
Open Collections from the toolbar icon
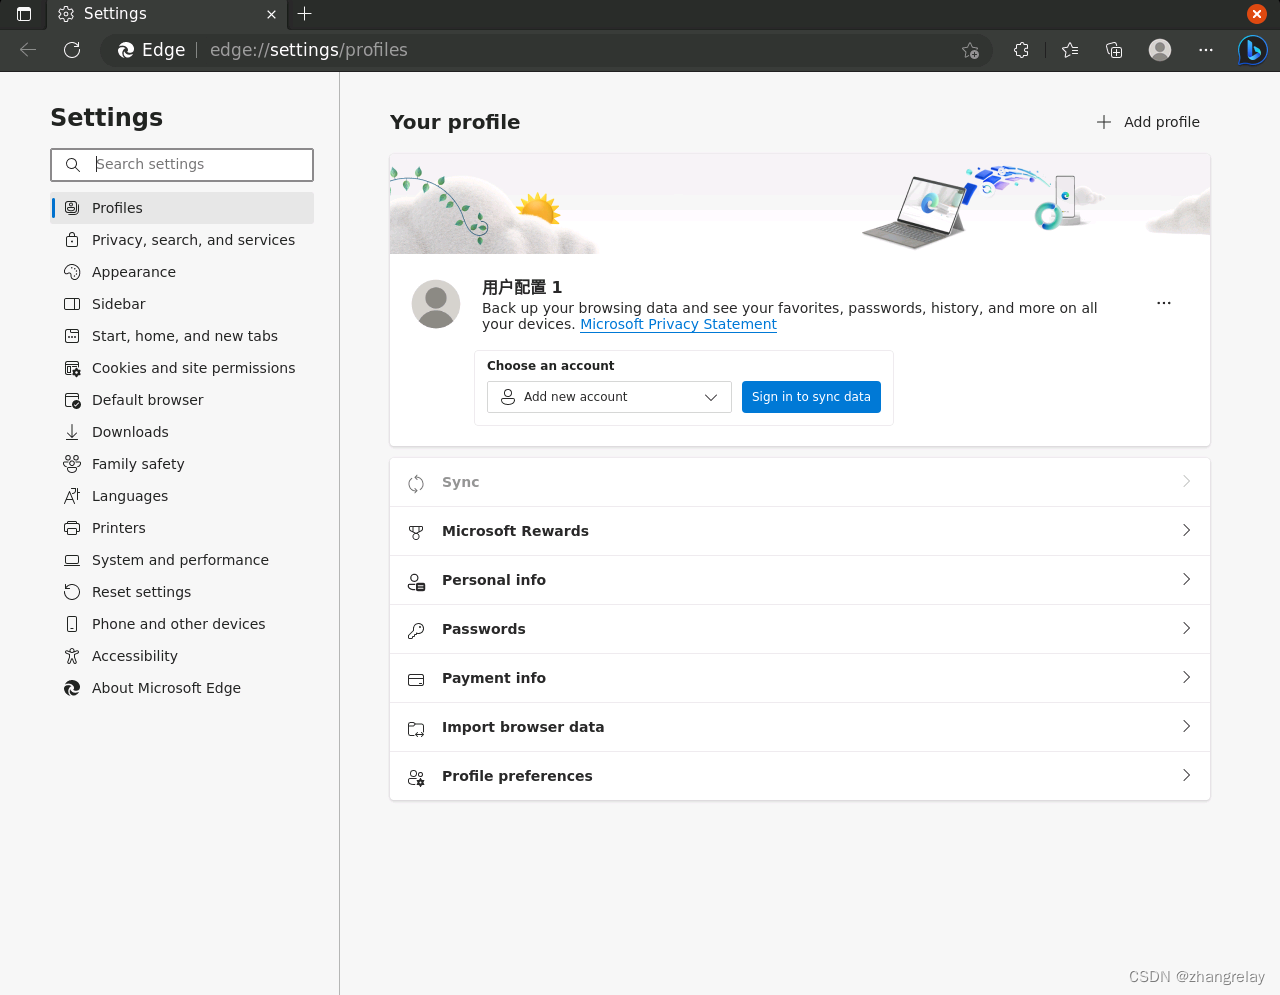pyautogui.click(x=1113, y=49)
